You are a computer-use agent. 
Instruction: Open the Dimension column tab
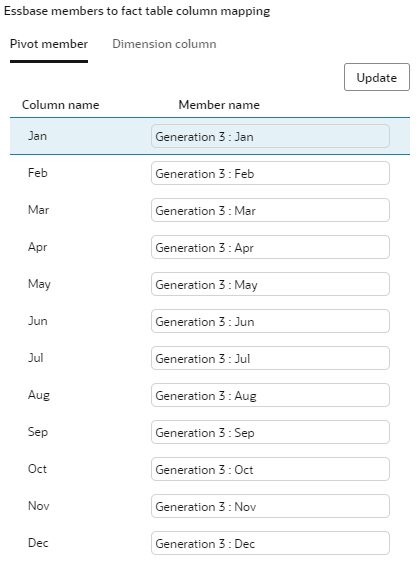pyautogui.click(x=164, y=44)
